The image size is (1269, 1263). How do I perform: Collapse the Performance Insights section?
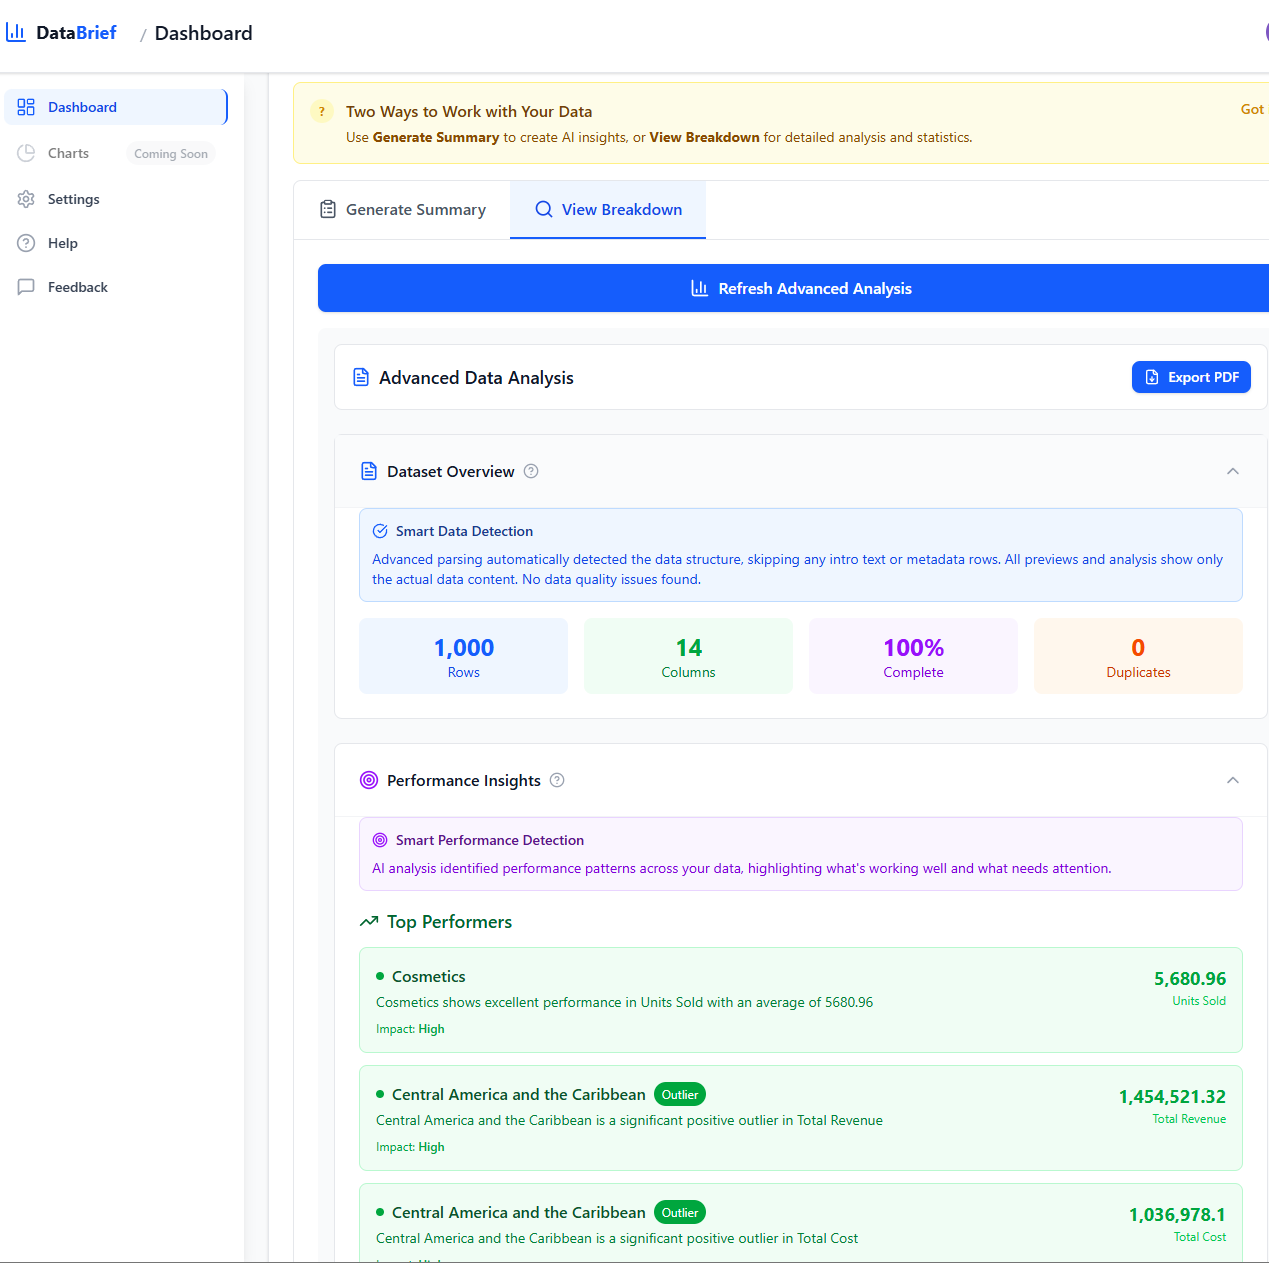1233,780
